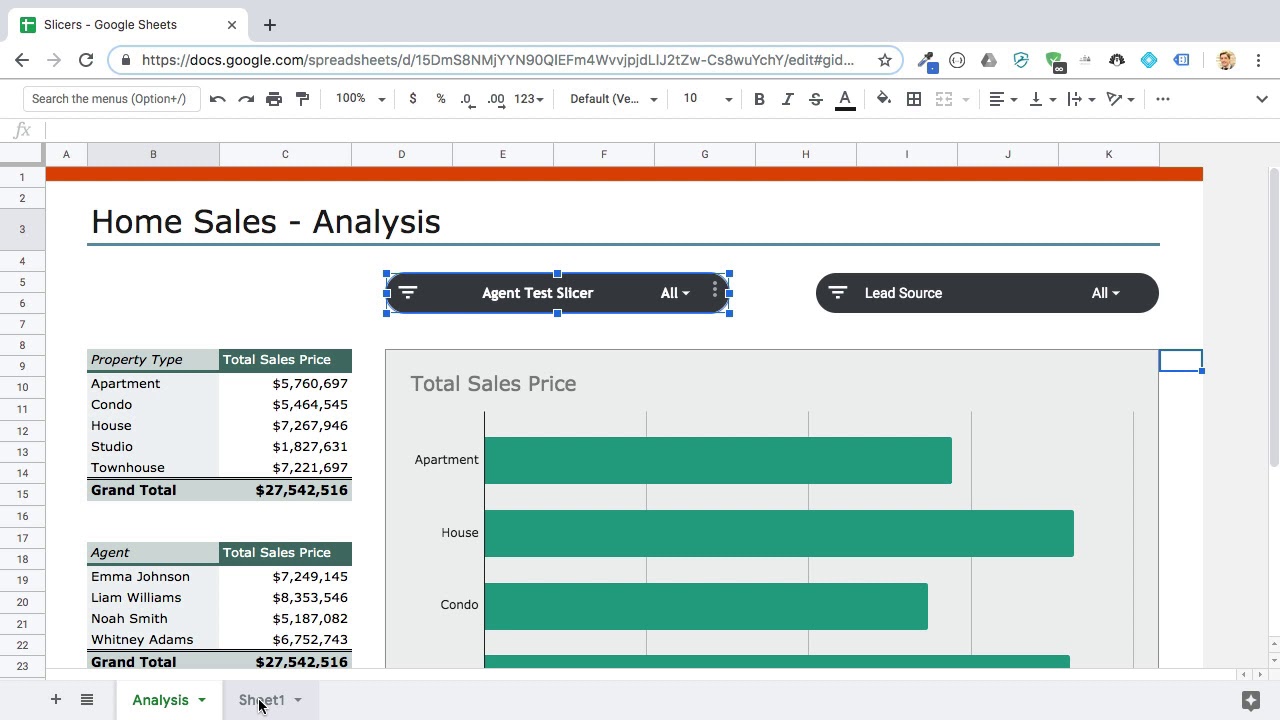Bookmark this page star icon
Screen dimensions: 1280x720
885,60
